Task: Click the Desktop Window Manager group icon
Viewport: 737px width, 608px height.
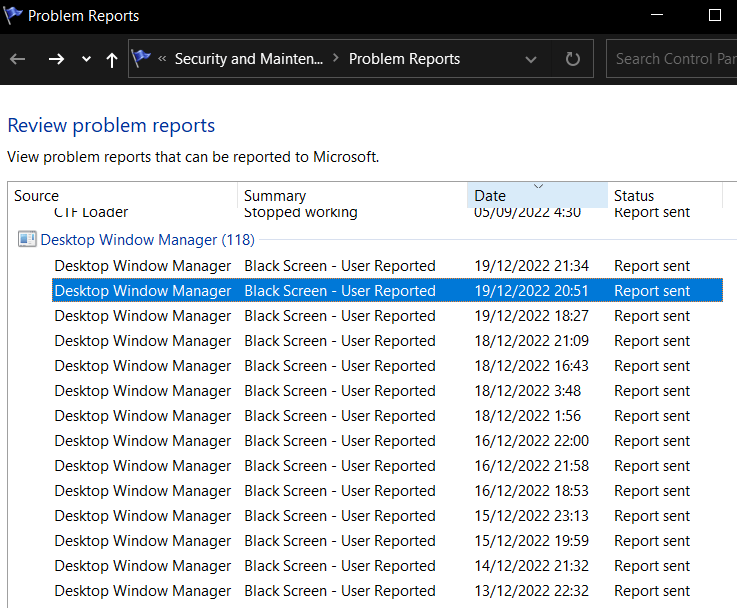Action: 27,239
